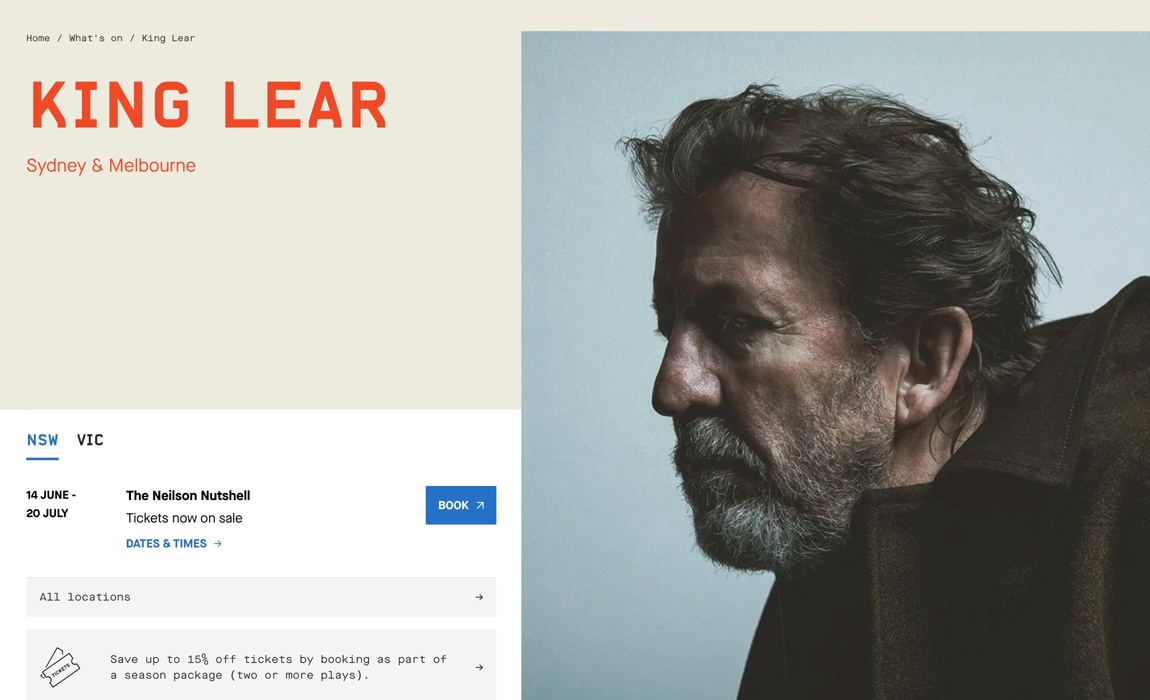Click the King Lear portrait hero image

(835, 365)
